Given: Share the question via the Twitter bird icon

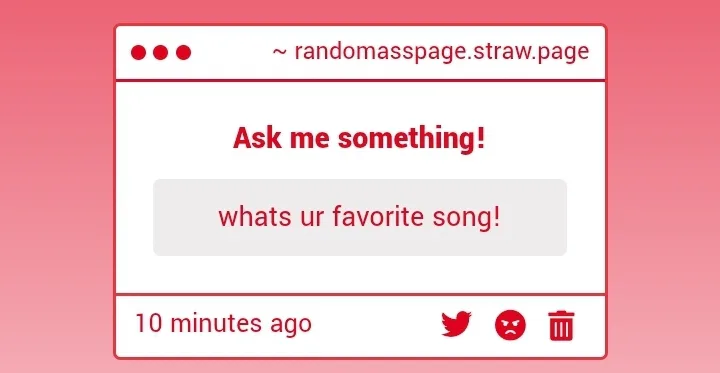Looking at the screenshot, I should [456, 324].
